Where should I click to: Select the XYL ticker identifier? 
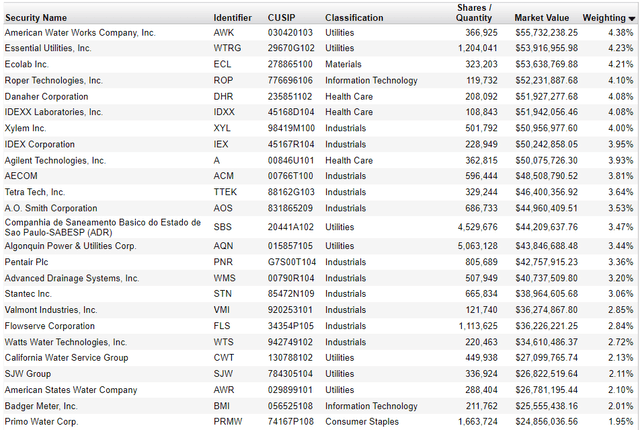222,128
